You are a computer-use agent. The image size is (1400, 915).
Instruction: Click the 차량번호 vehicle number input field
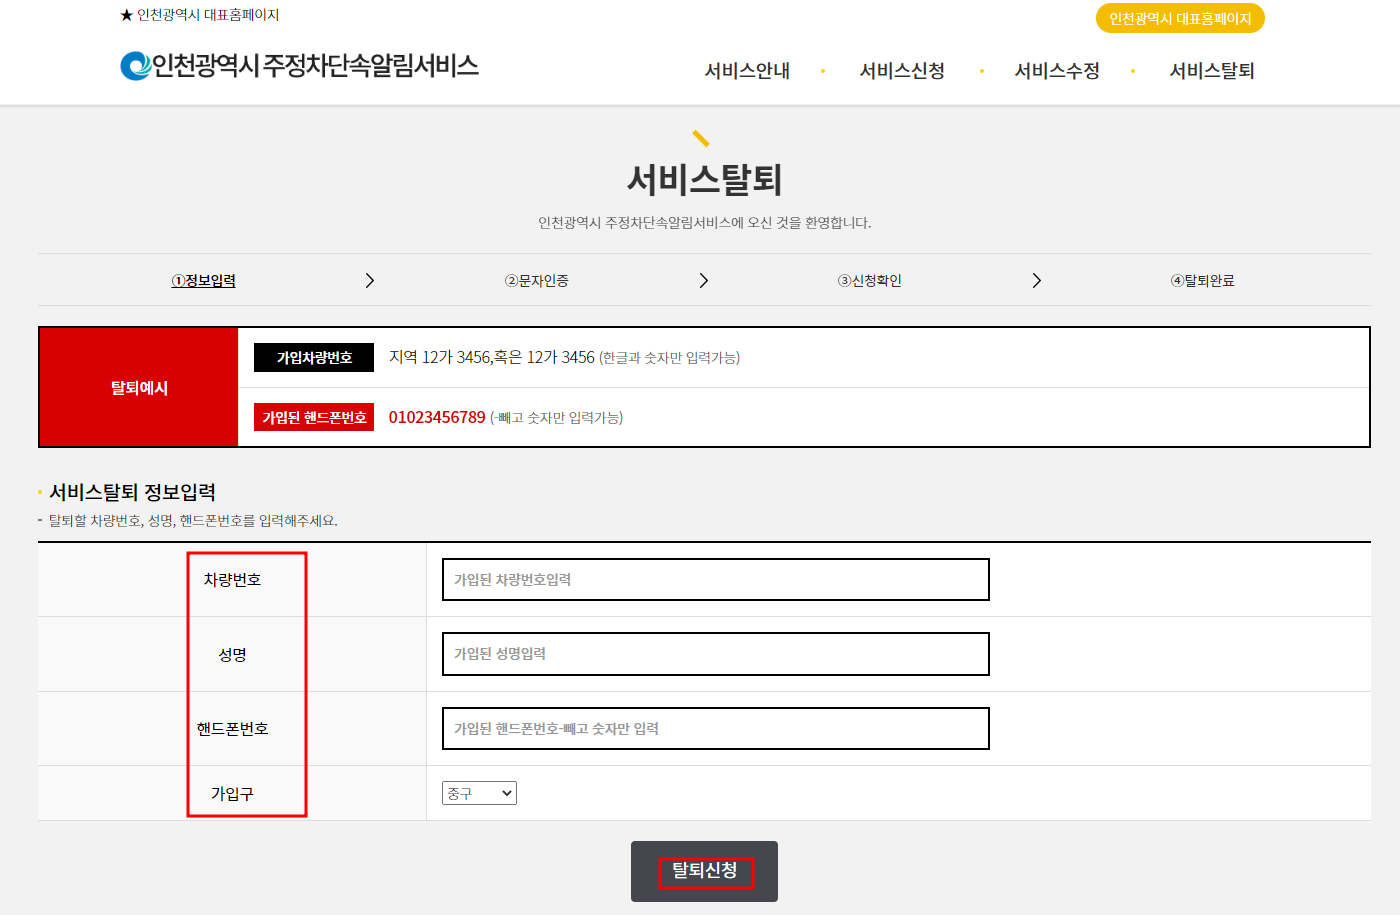pos(716,579)
